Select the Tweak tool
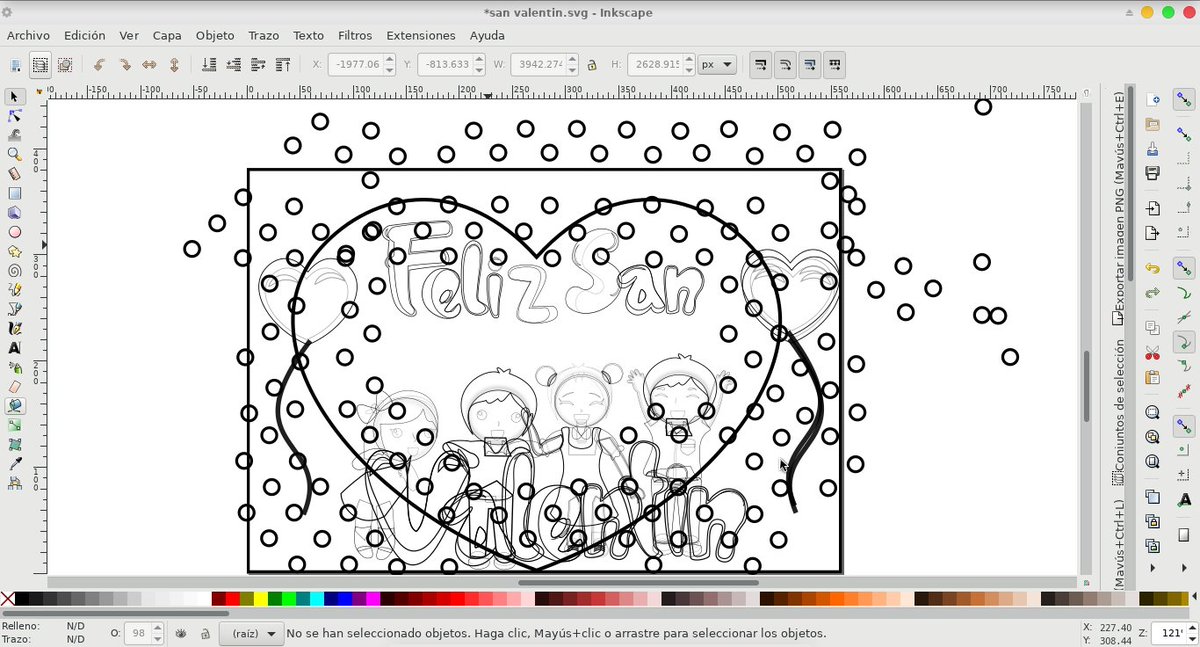Viewport: 1200px width, 647px height. pos(15,135)
